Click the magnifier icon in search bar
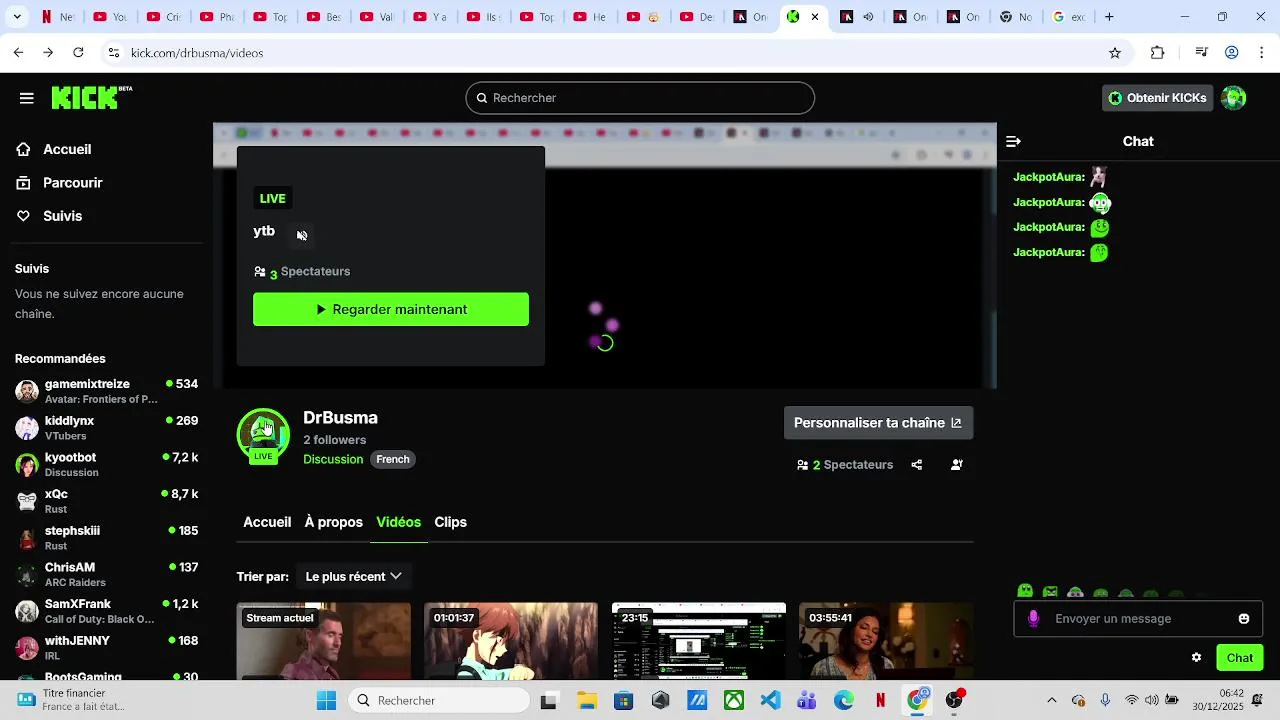 pos(482,98)
